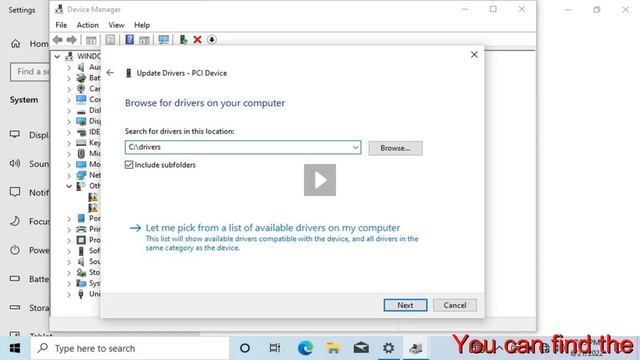This screenshot has width=640, height=360.
Task: Expand the Disk drives tree node
Action: click(x=69, y=111)
